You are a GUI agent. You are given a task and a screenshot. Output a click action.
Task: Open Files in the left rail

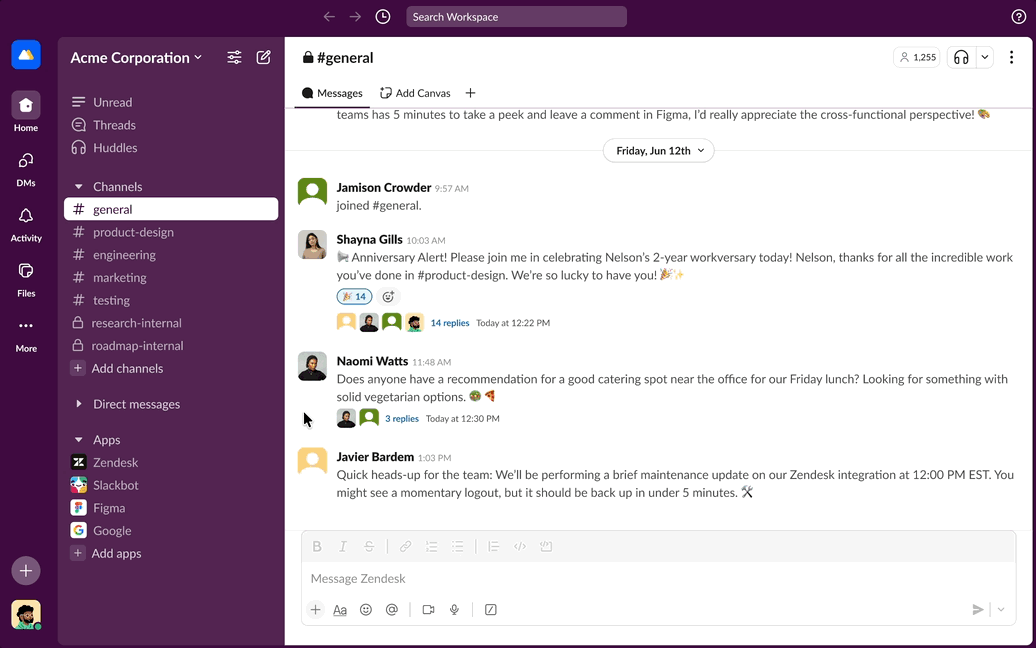(26, 279)
